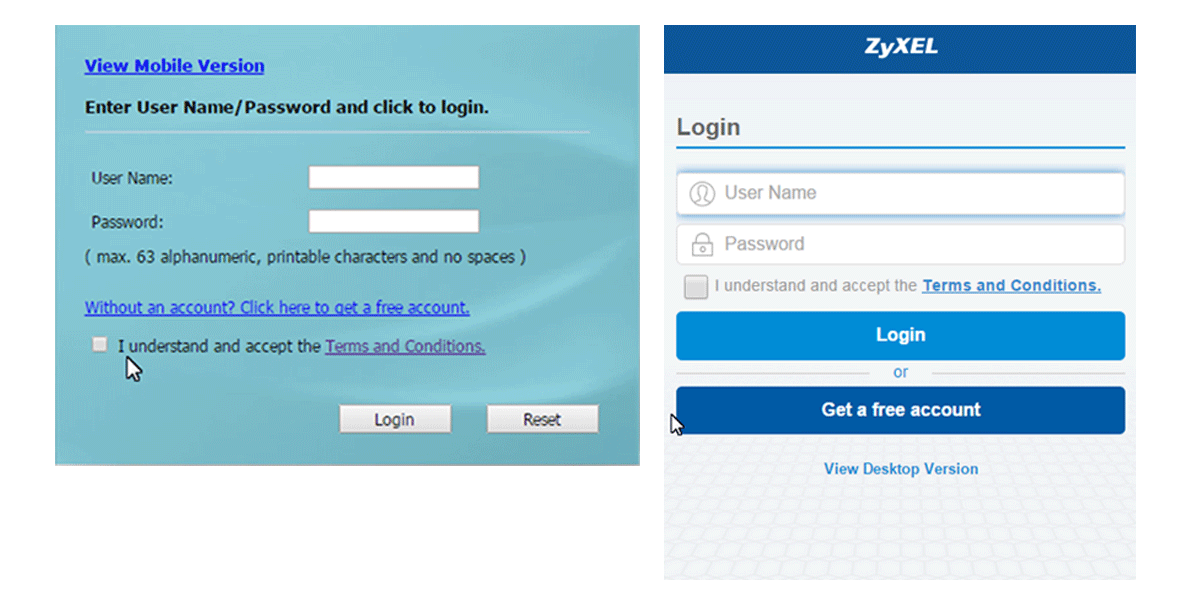The height and width of the screenshot is (600, 1200).
Task: Click the padlock icon inside mobile Password field
Action: tap(702, 244)
